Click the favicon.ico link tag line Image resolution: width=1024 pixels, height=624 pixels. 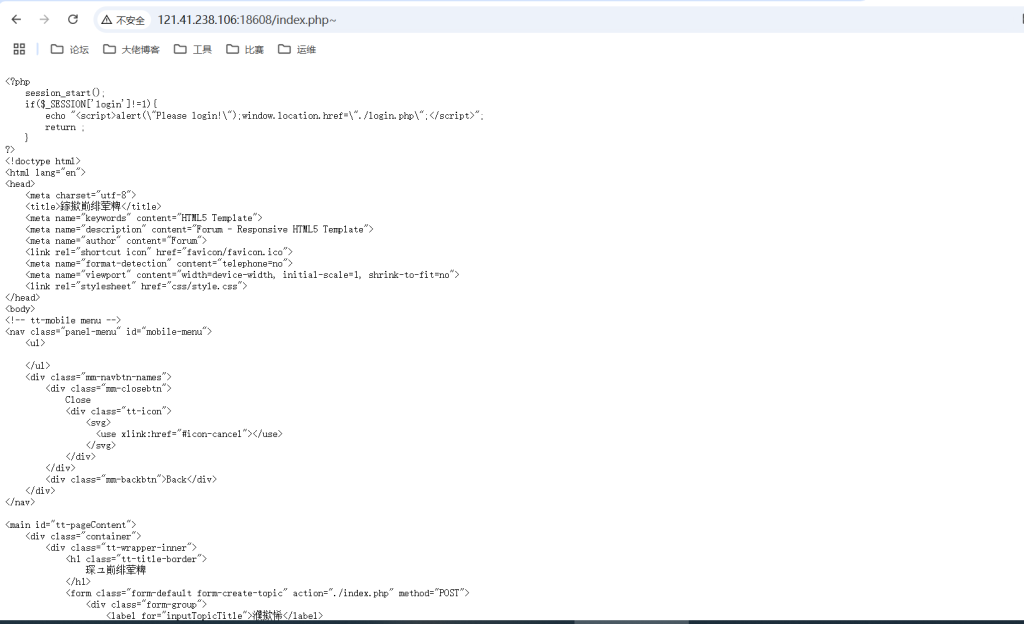[x=159, y=252]
